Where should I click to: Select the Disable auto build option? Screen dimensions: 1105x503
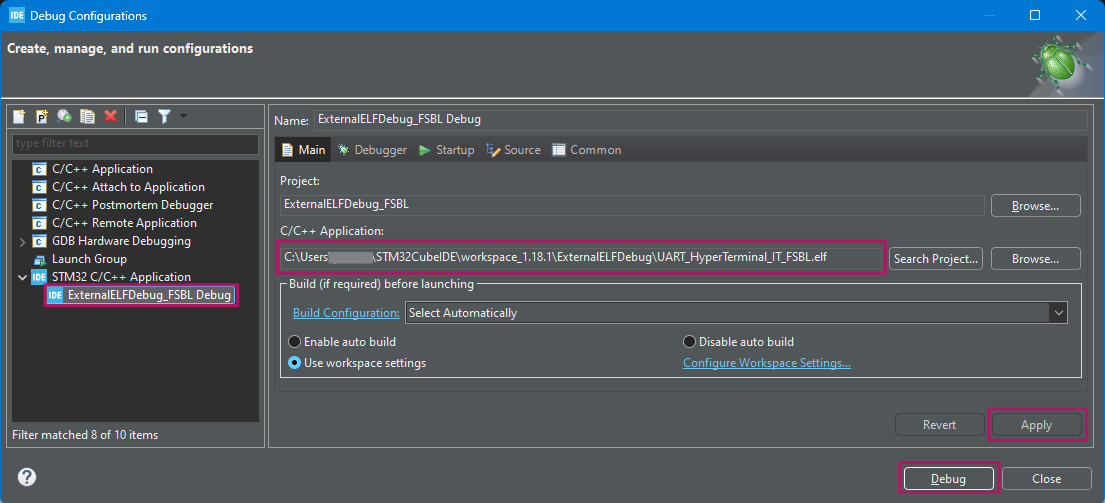tap(689, 342)
